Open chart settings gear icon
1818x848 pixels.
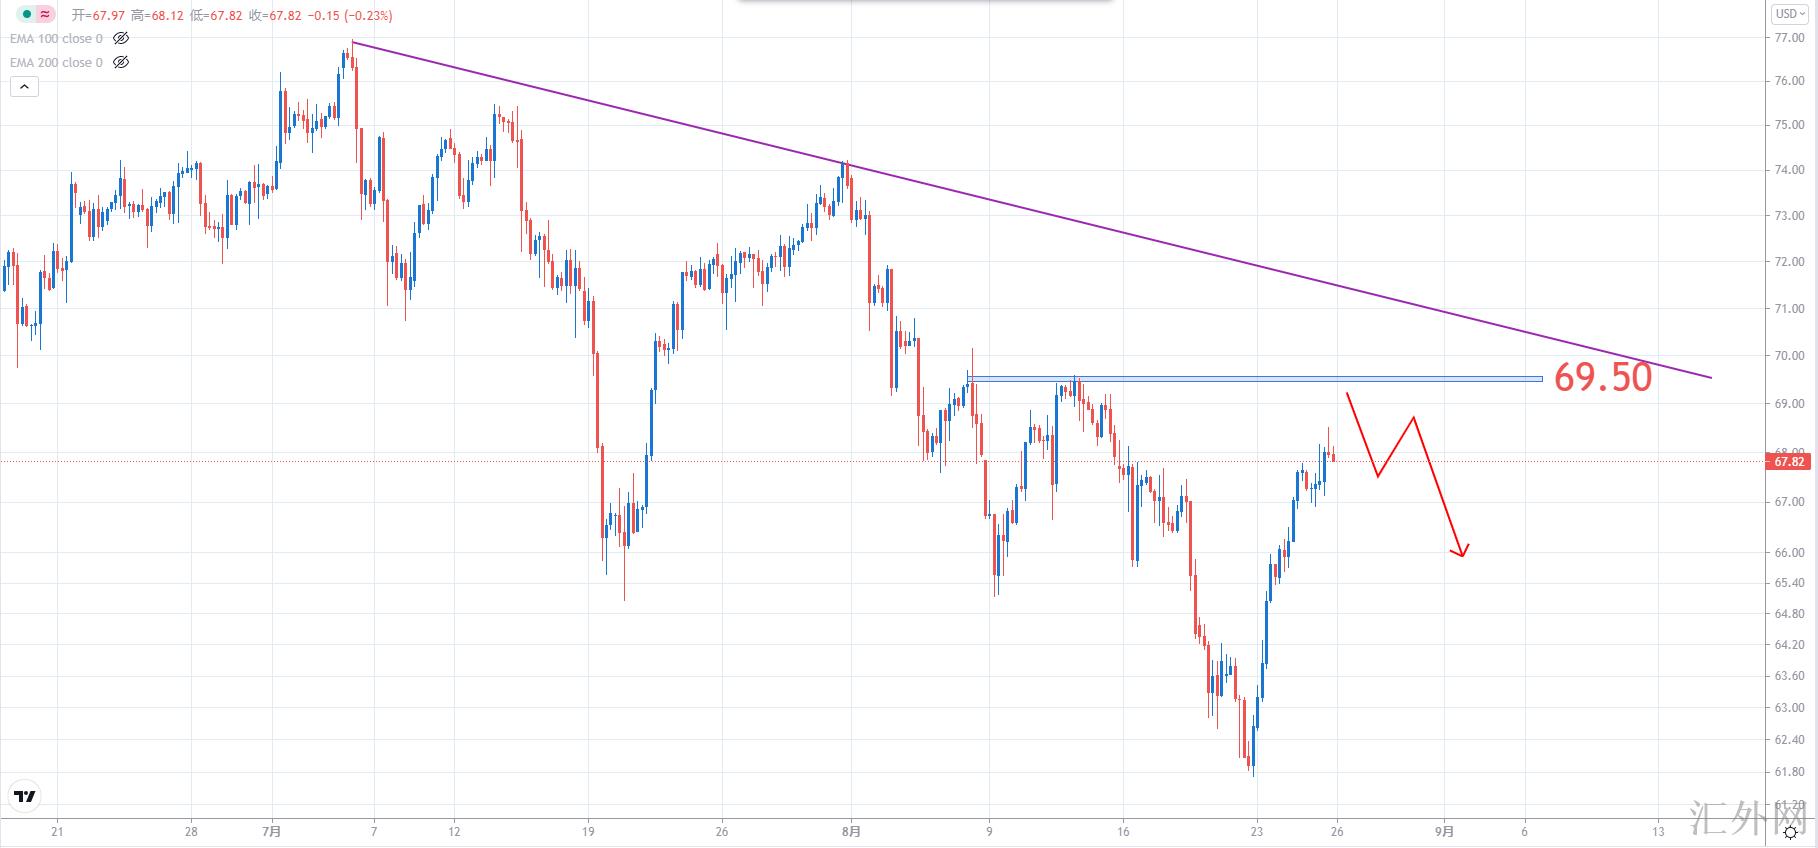coord(1791,833)
